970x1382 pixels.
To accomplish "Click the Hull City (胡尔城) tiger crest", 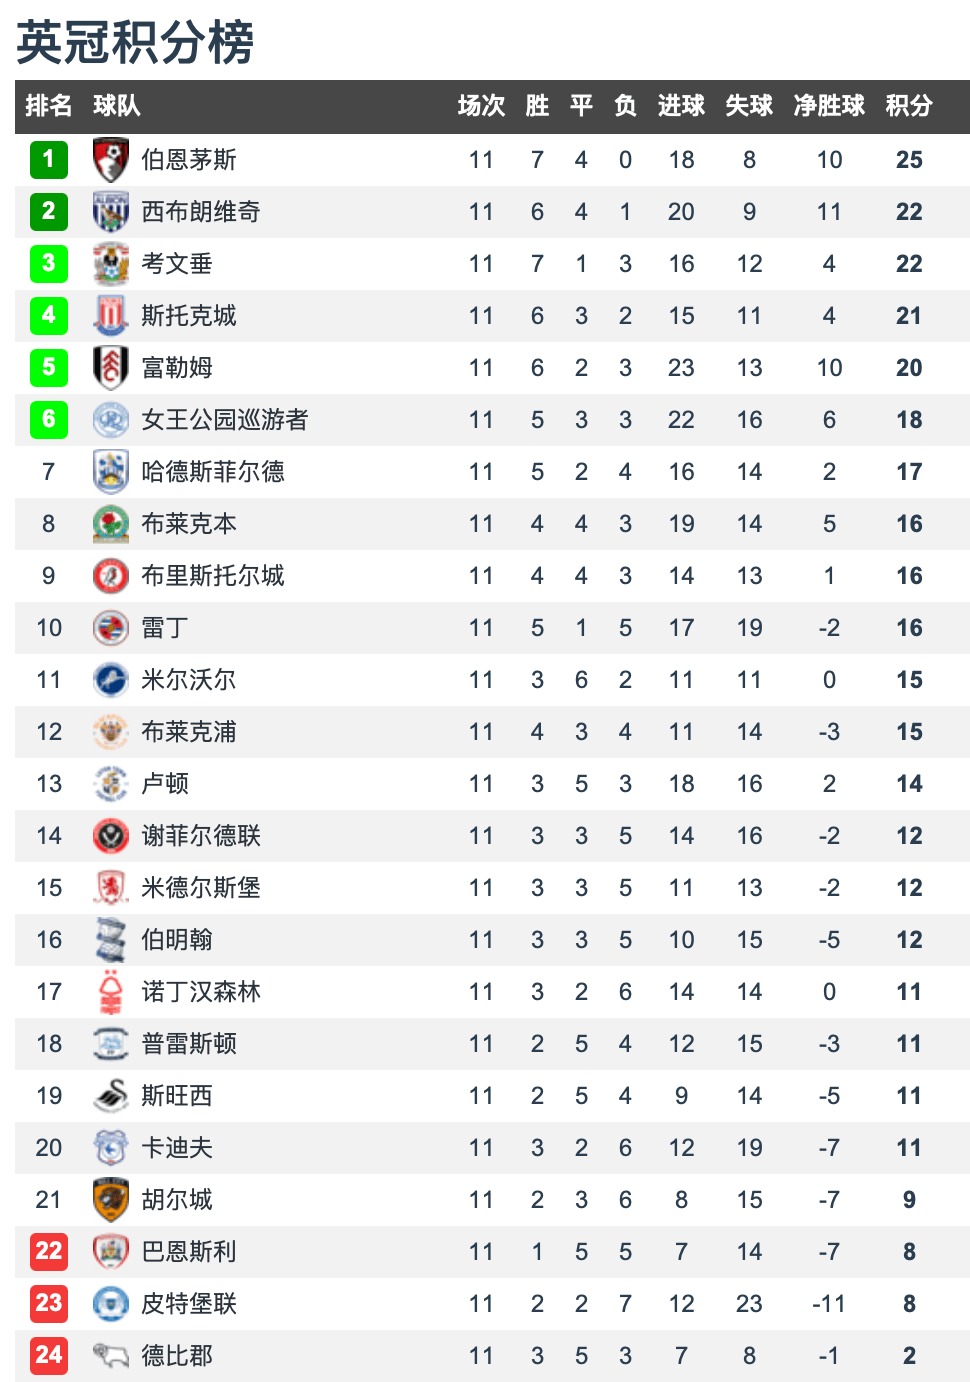I will click(x=111, y=1200).
